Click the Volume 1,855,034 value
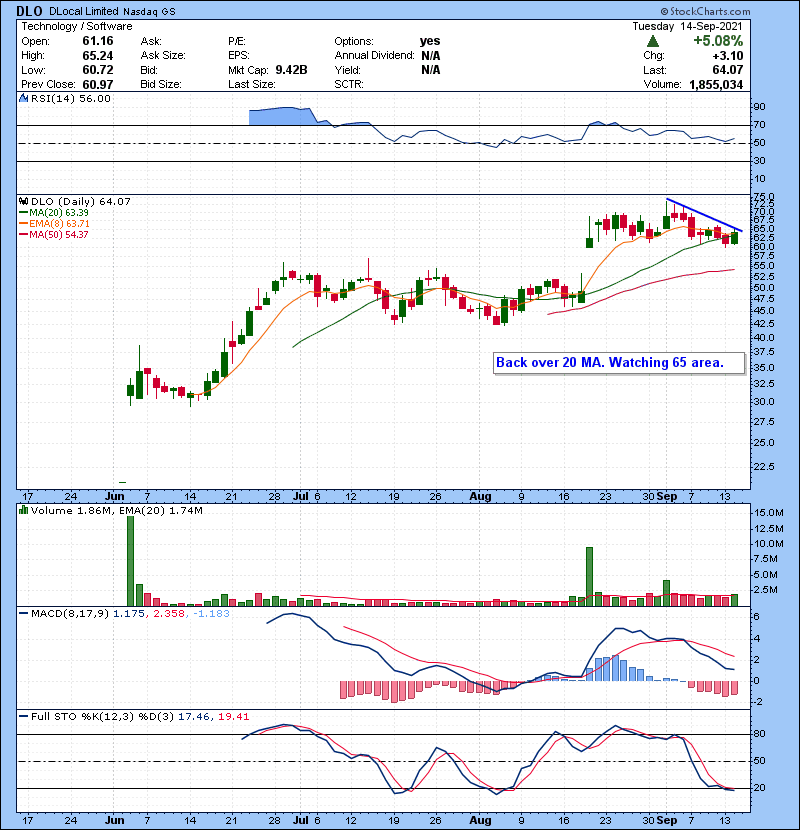This screenshot has width=800, height=830. click(716, 84)
